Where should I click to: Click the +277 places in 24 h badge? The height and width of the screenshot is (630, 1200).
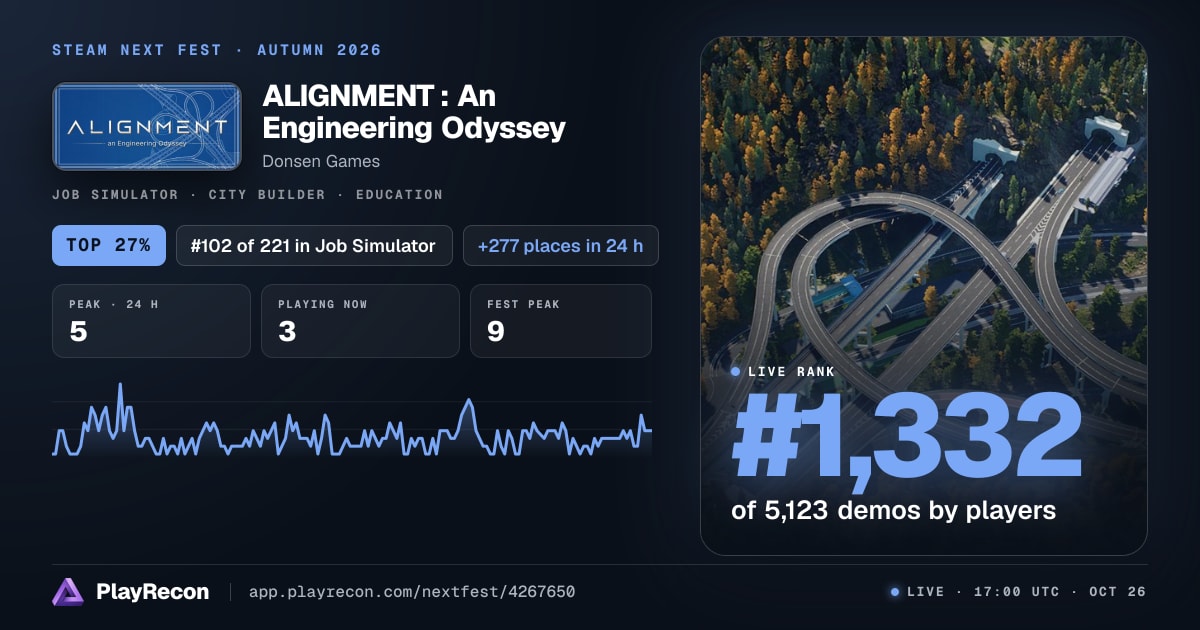click(561, 245)
